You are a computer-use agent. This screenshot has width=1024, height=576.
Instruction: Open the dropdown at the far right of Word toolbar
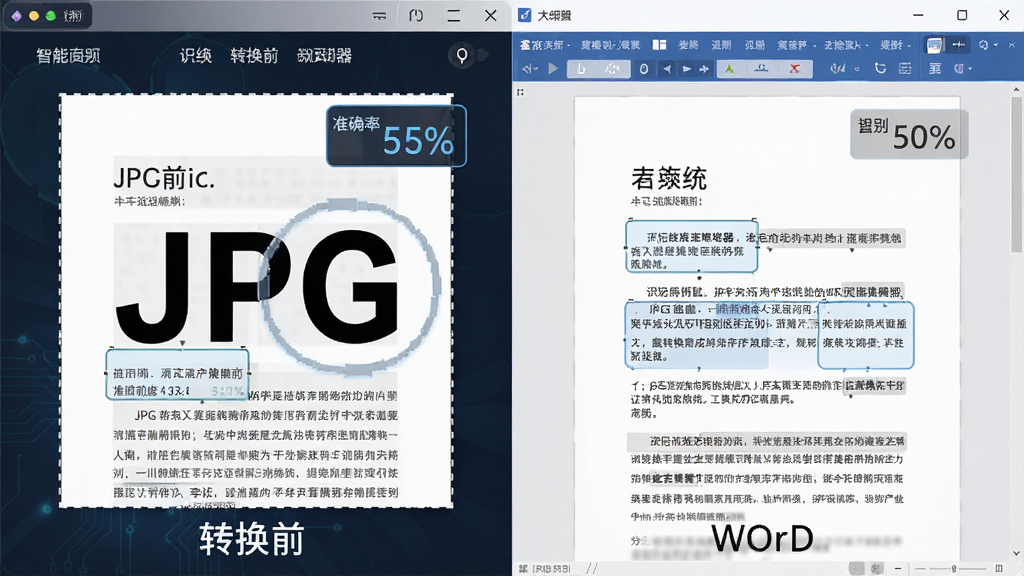pos(970,69)
